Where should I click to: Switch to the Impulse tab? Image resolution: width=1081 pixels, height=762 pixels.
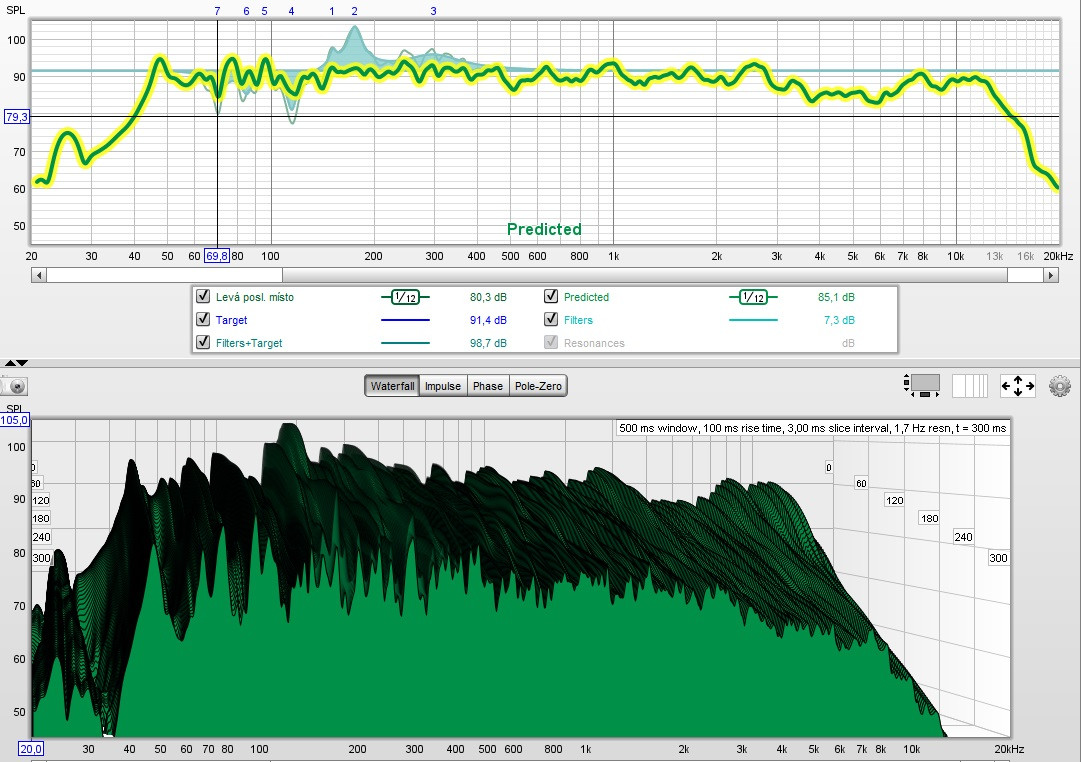(x=442, y=386)
